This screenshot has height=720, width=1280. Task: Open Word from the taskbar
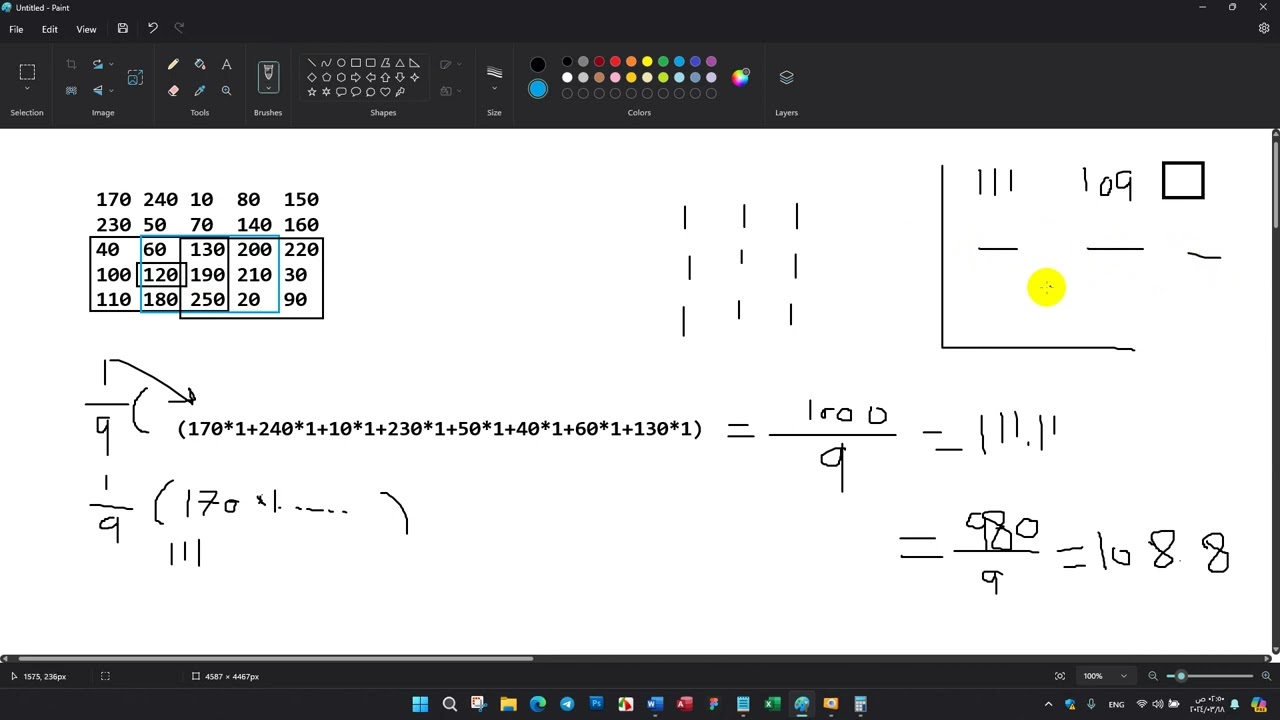[655, 704]
